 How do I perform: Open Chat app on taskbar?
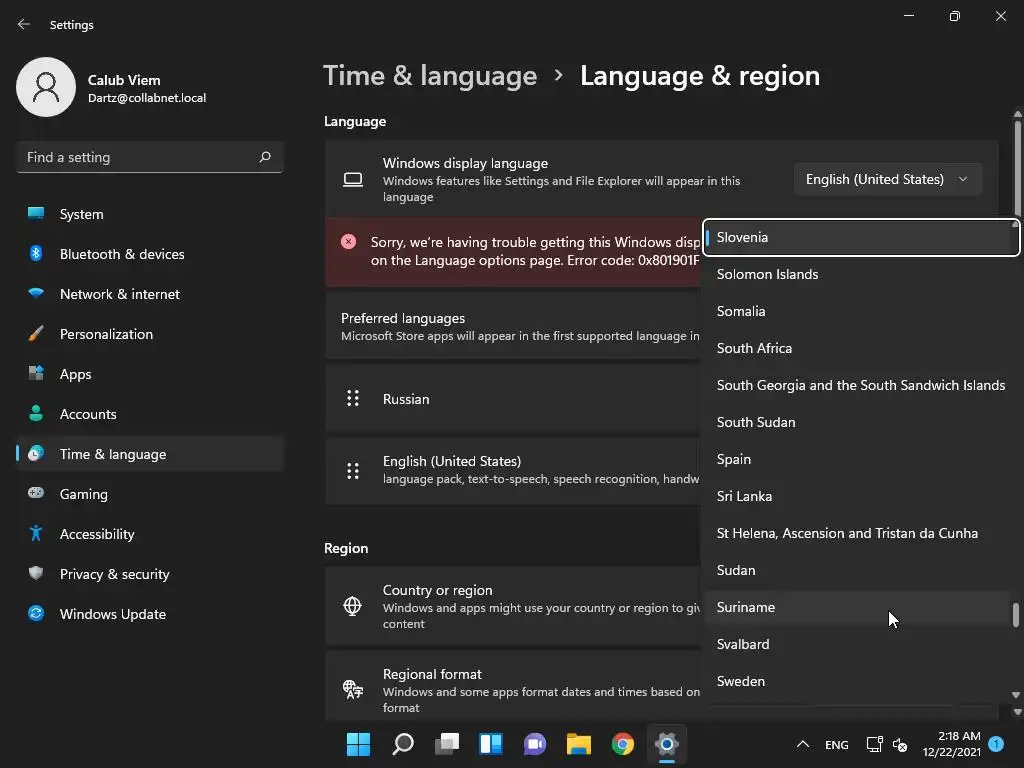pyautogui.click(x=535, y=744)
